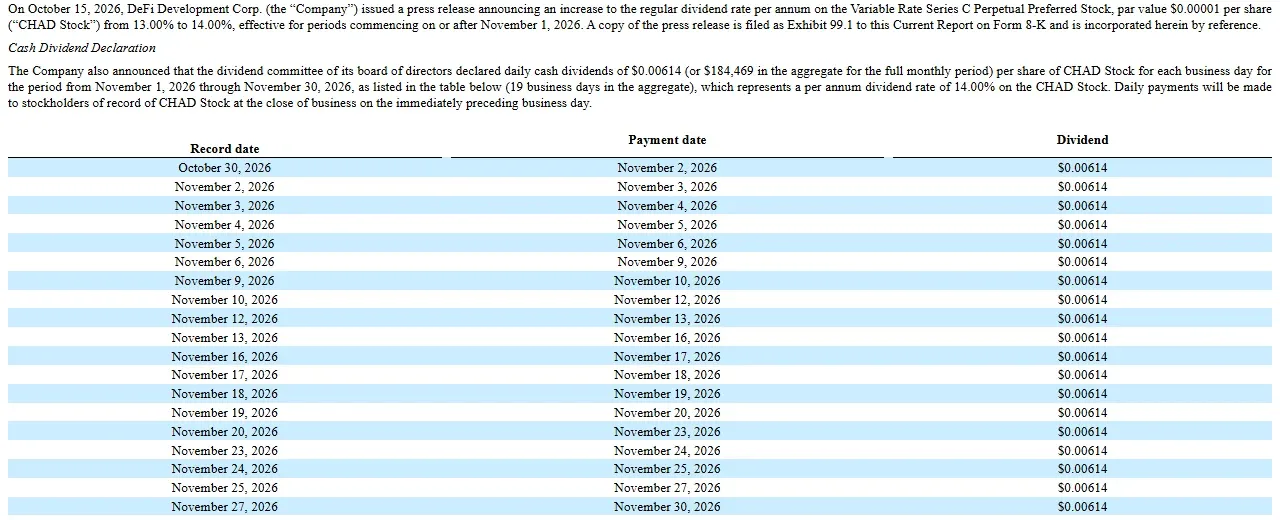Click record date 'November 18, 2026'
The image size is (1280, 520).
pos(225,394)
